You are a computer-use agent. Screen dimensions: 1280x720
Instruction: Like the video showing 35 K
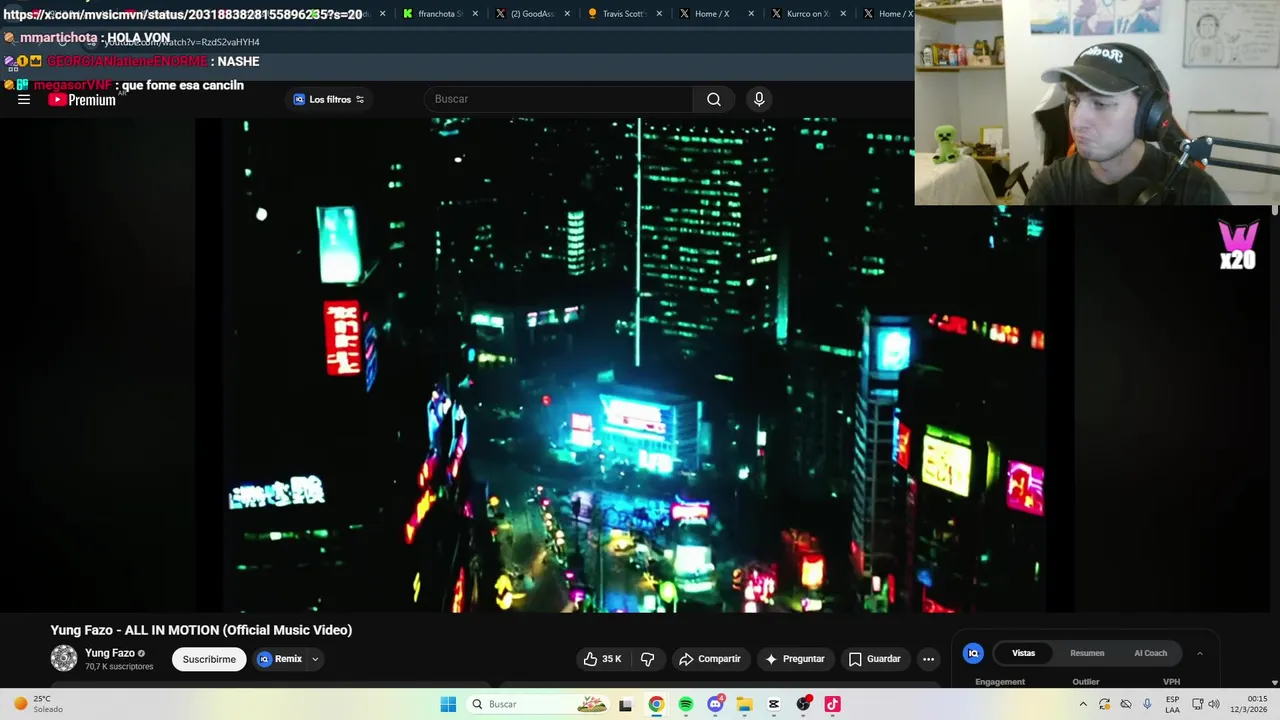[x=602, y=659]
